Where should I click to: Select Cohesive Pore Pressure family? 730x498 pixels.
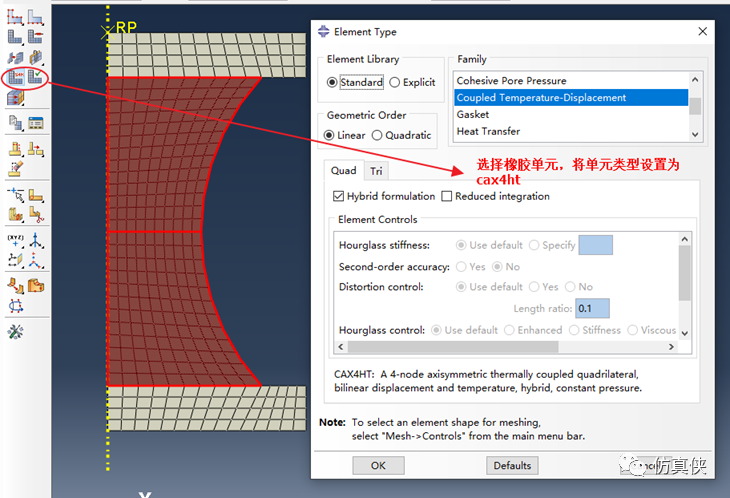(x=570, y=81)
